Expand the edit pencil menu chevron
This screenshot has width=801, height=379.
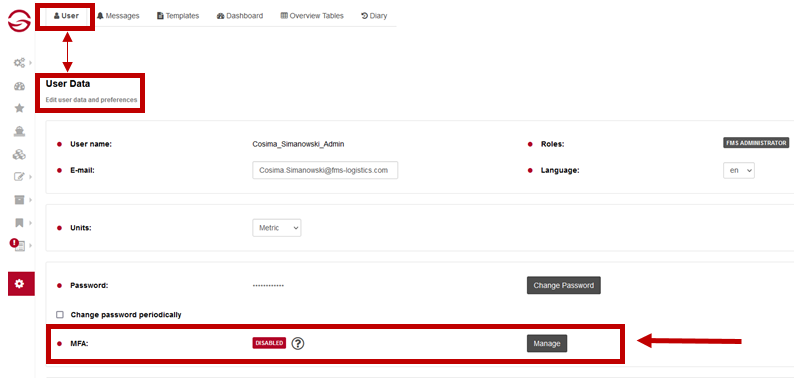31,177
